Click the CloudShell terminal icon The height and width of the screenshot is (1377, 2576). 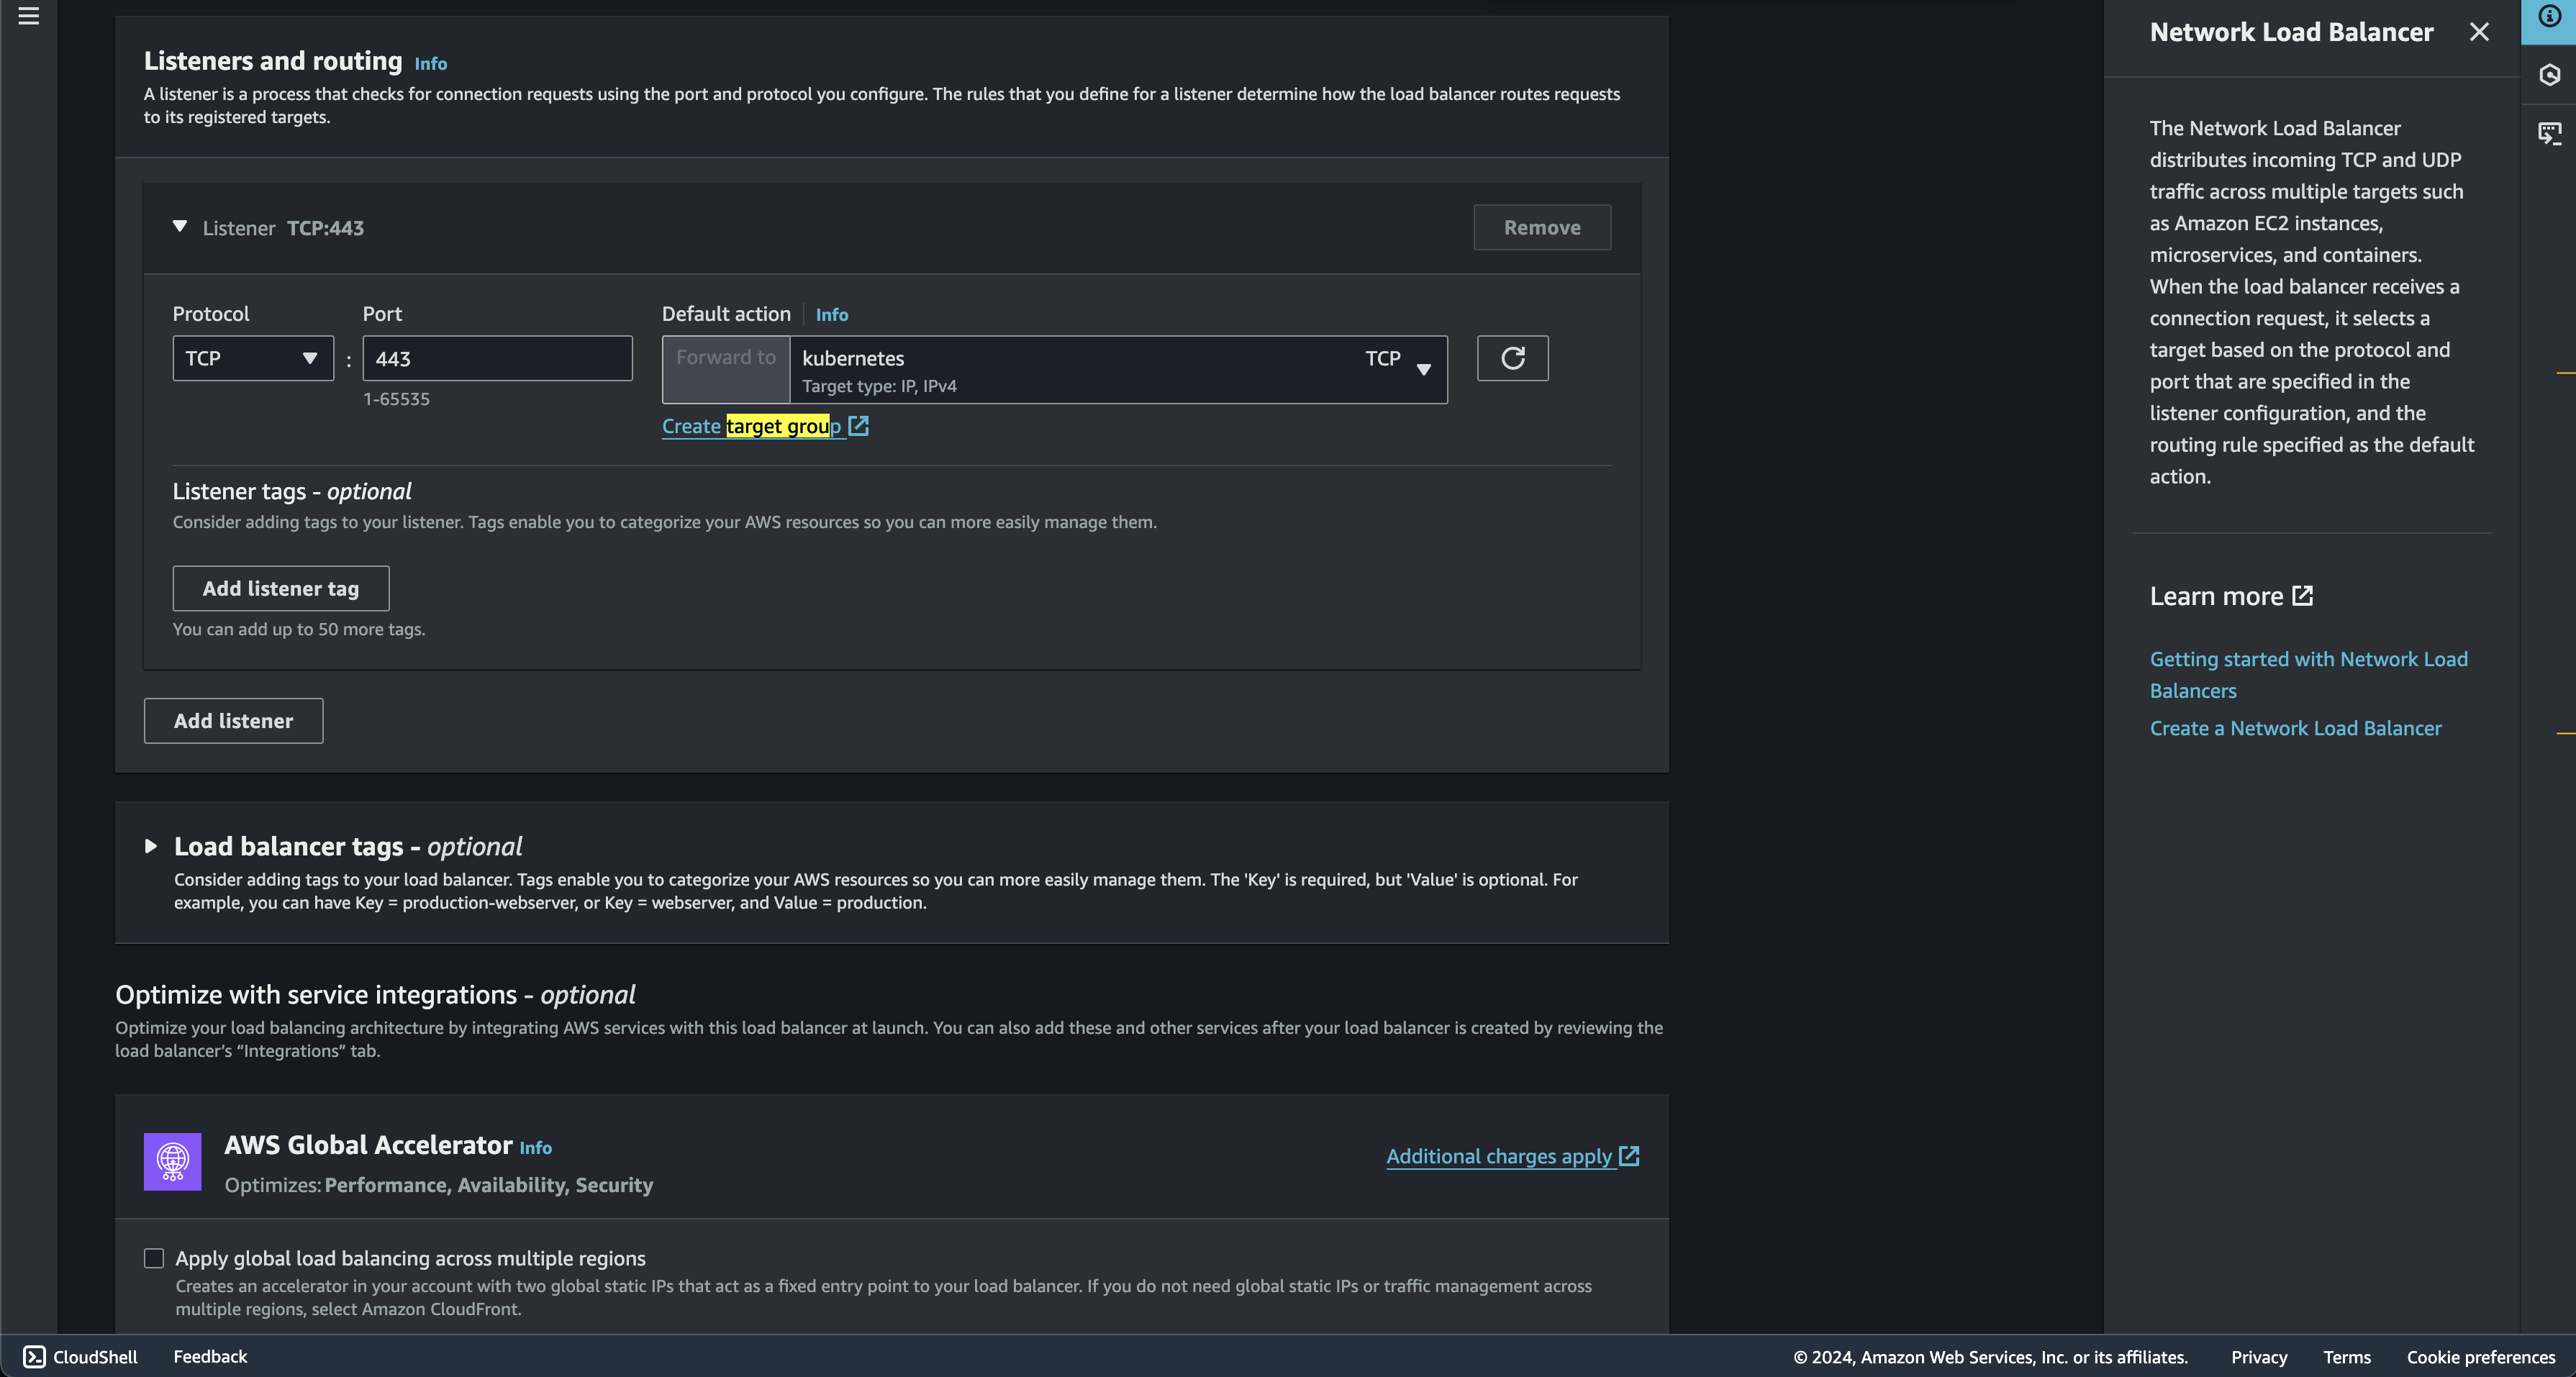34,1357
